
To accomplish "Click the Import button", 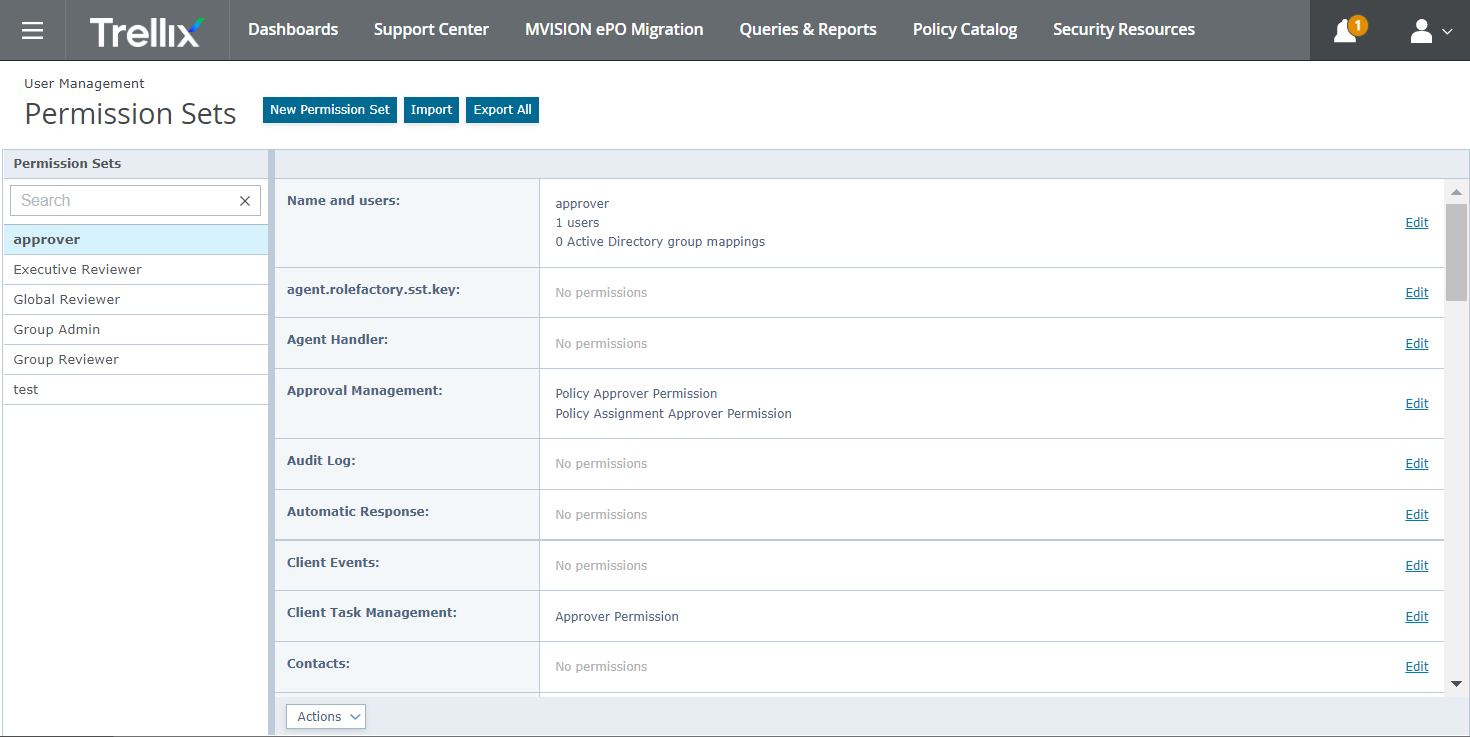I will pyautogui.click(x=431, y=110).
